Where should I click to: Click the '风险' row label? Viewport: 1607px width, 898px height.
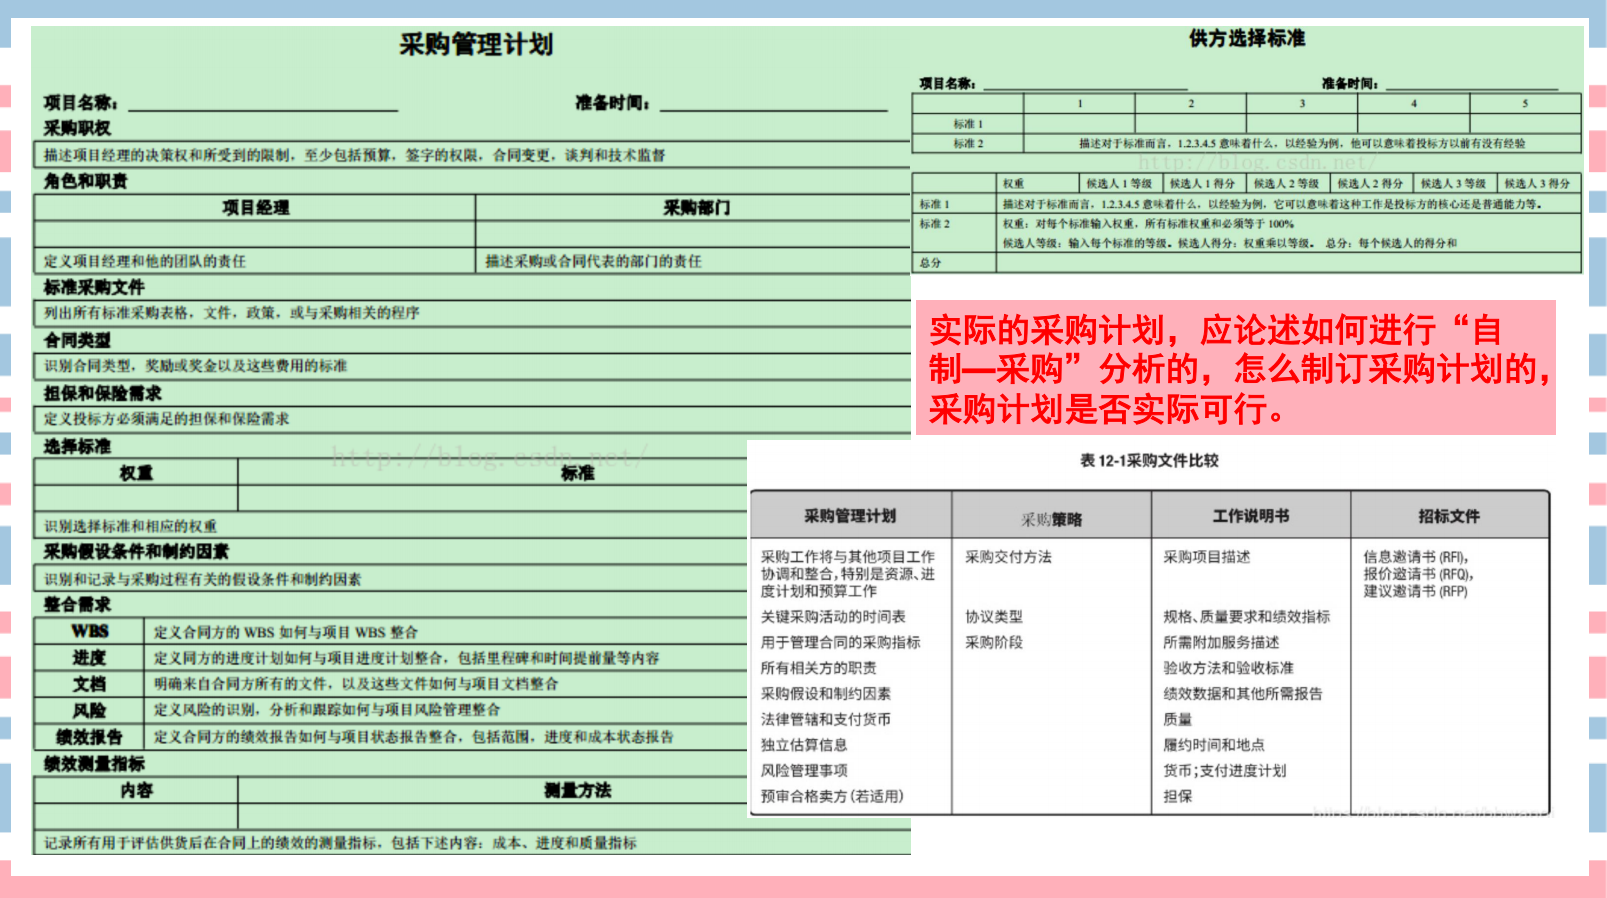point(89,710)
